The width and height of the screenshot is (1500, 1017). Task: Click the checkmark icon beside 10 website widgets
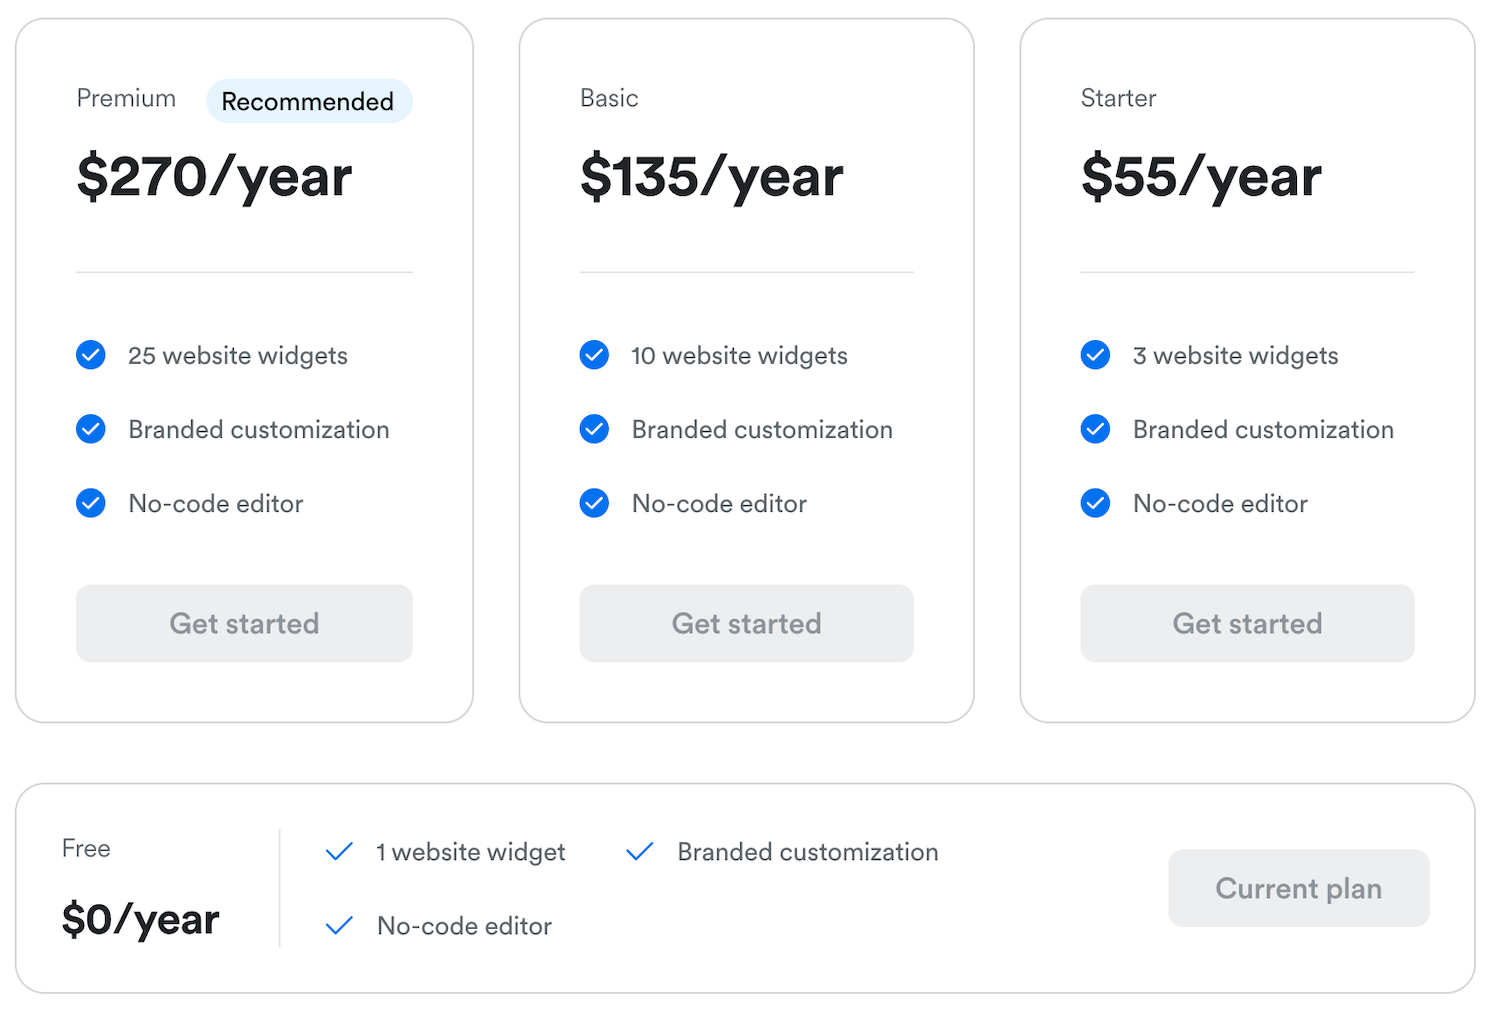click(594, 355)
